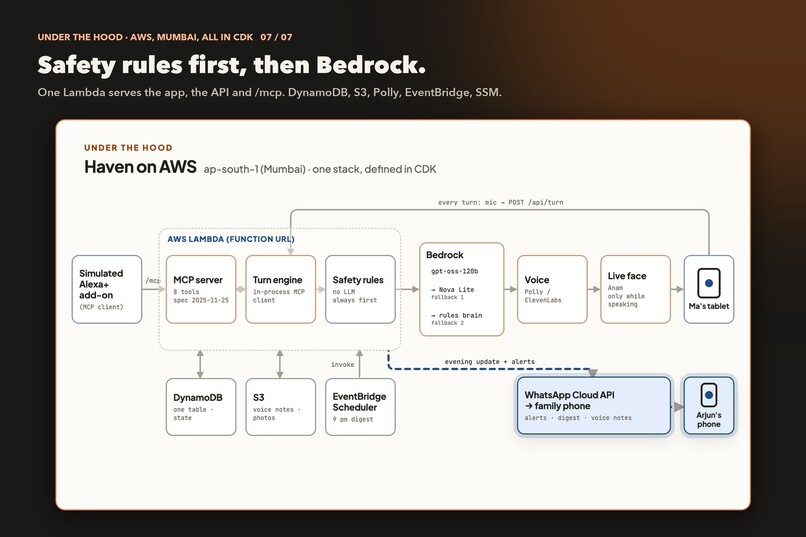Click the 'every turn: mic → POST /api/turn' label
806x537 pixels.
501,202
